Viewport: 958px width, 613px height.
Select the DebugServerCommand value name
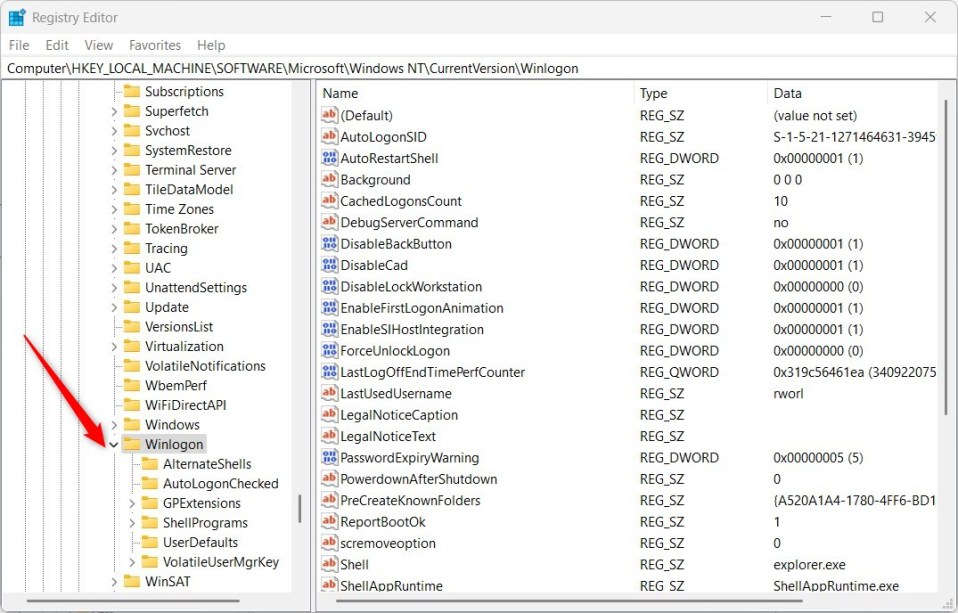tap(409, 222)
